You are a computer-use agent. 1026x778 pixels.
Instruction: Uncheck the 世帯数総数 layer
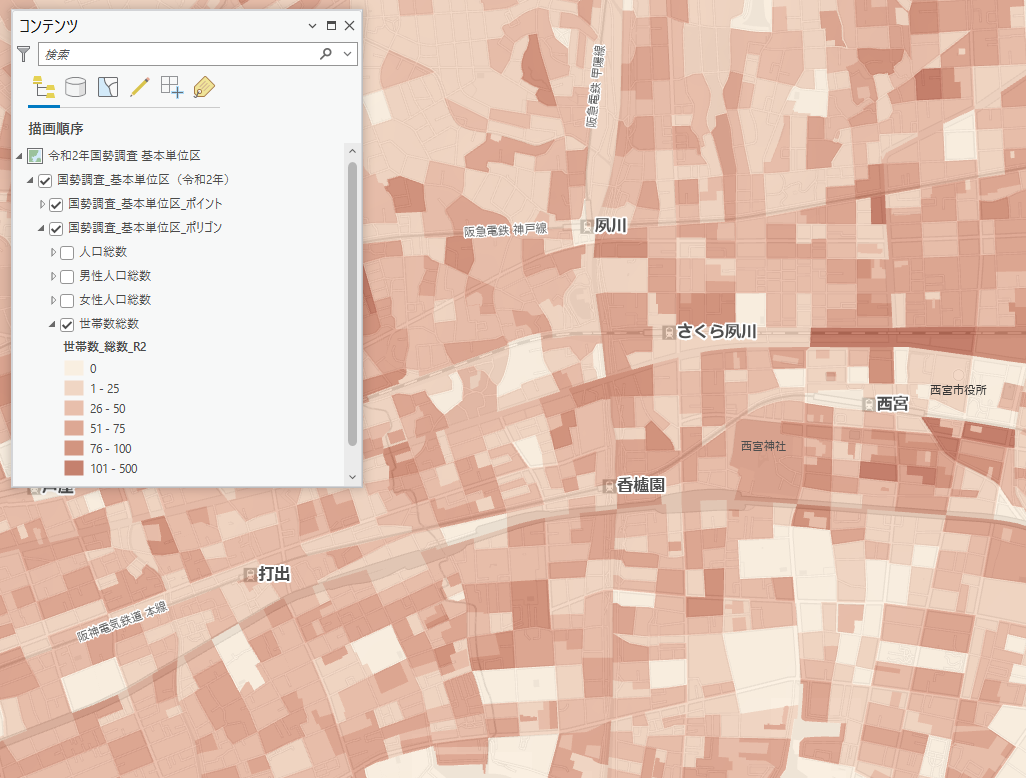[67, 324]
